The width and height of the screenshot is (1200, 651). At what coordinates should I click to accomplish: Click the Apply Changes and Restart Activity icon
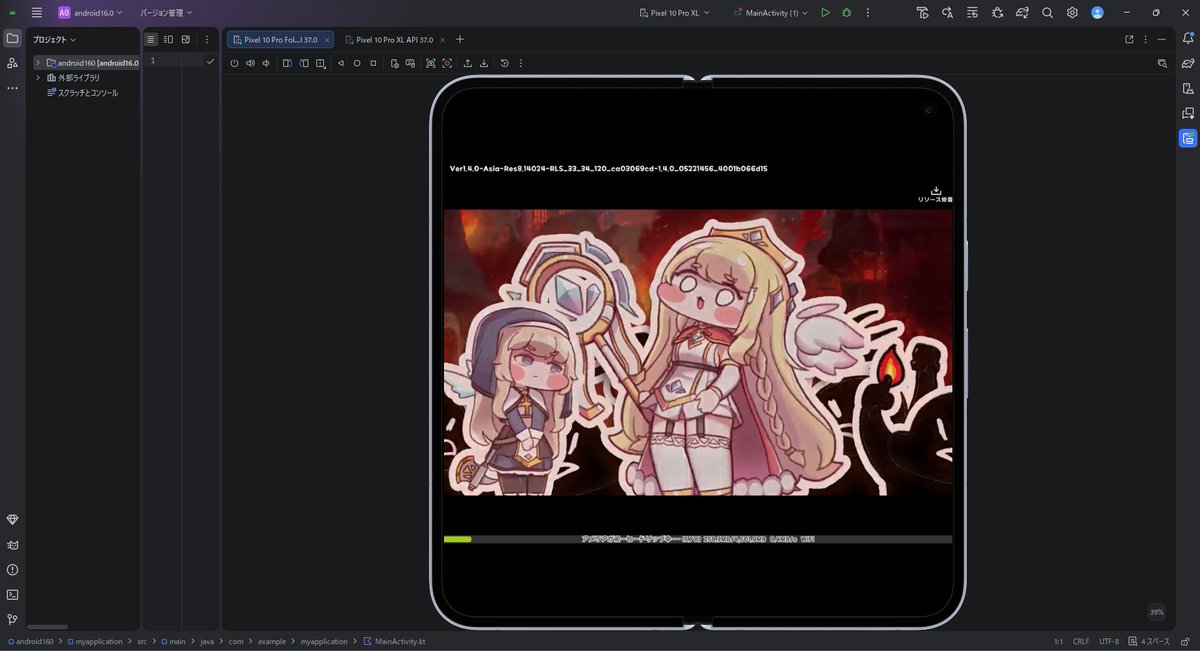[x=922, y=13]
